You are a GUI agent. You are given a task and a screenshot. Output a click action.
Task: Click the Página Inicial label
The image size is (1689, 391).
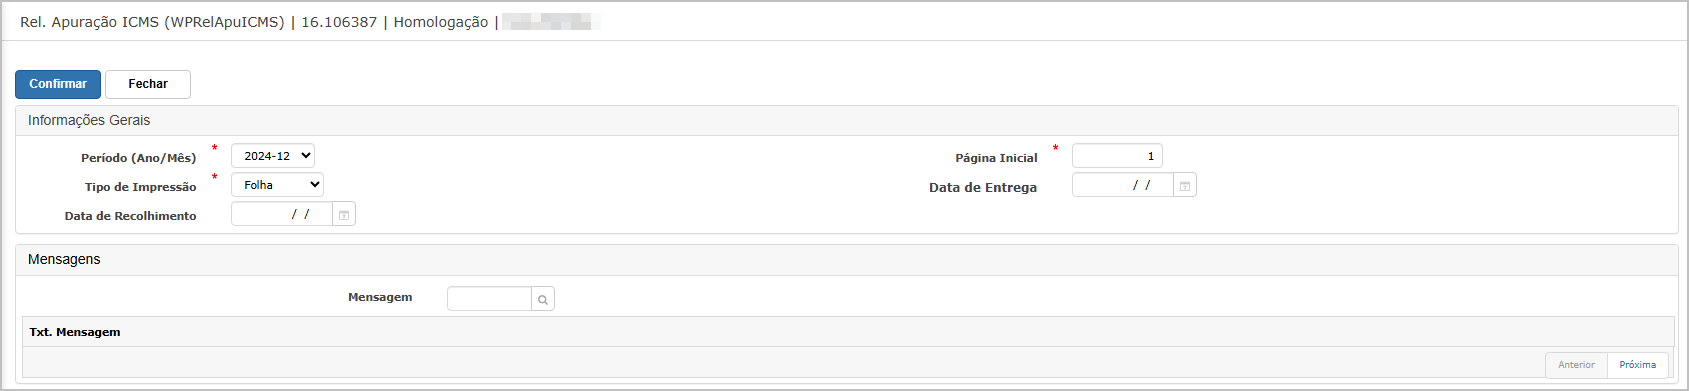point(996,158)
